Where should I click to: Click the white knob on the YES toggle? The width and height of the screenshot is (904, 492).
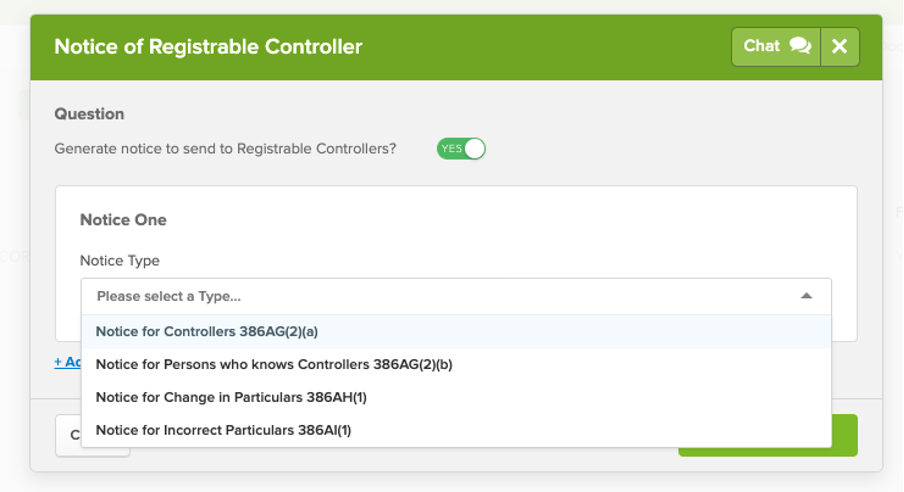474,149
